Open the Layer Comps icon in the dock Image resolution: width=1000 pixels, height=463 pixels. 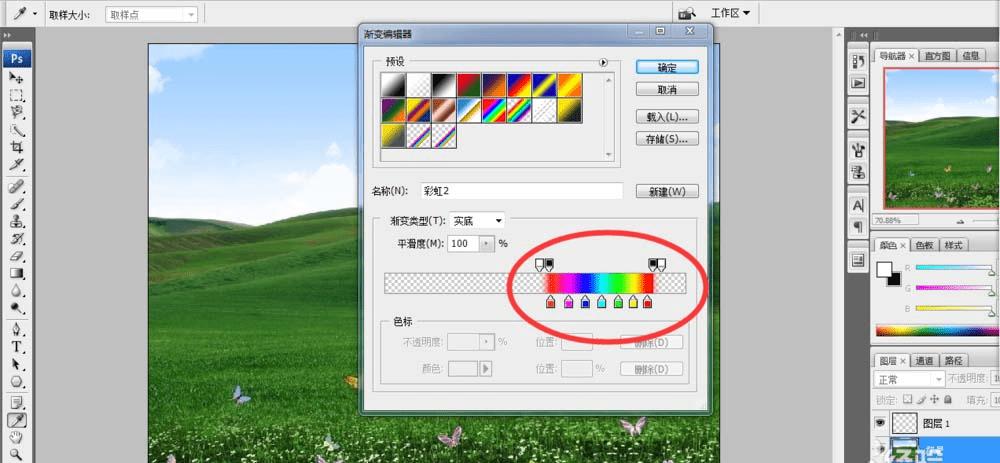coord(858,260)
